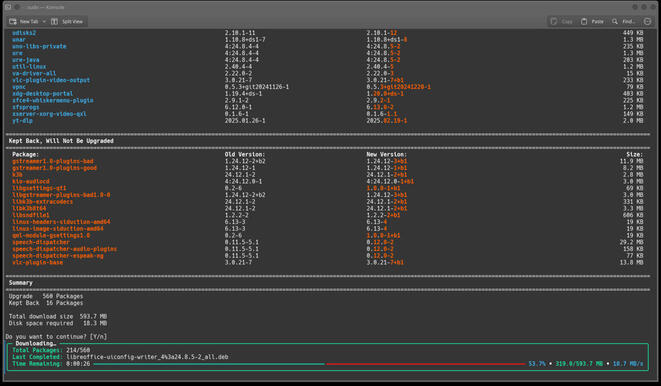Select the speech-dispatcher-espeak-ng package name
661x386 pixels.
58,255
